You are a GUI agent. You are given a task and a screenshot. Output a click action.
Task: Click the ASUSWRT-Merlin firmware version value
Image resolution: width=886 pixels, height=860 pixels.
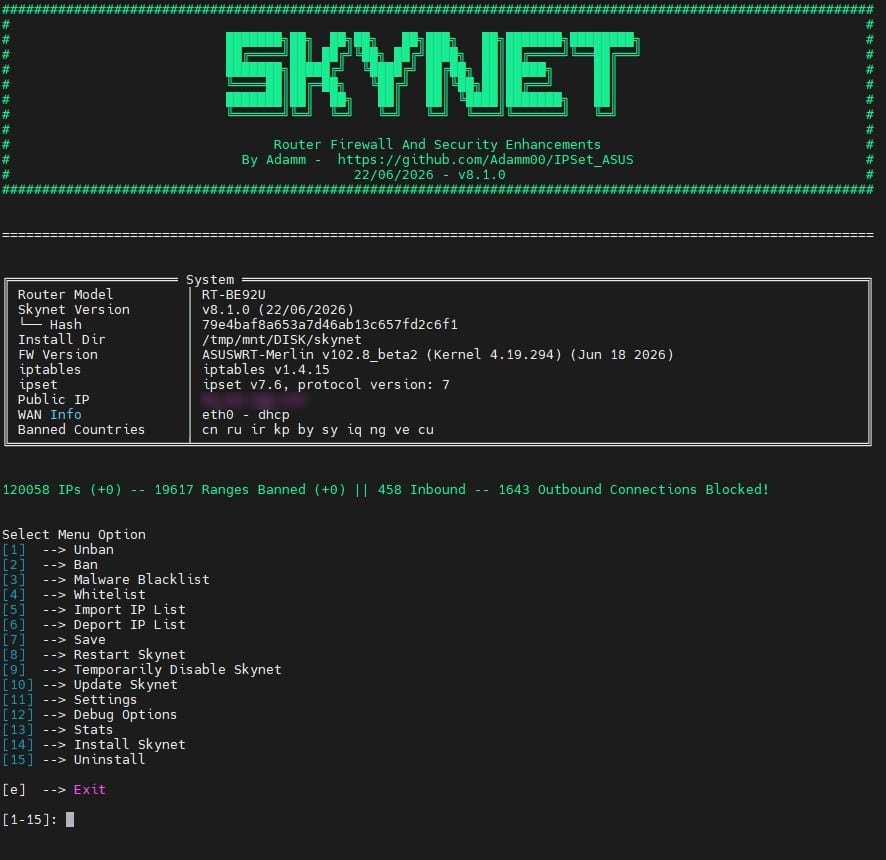pyautogui.click(x=437, y=354)
